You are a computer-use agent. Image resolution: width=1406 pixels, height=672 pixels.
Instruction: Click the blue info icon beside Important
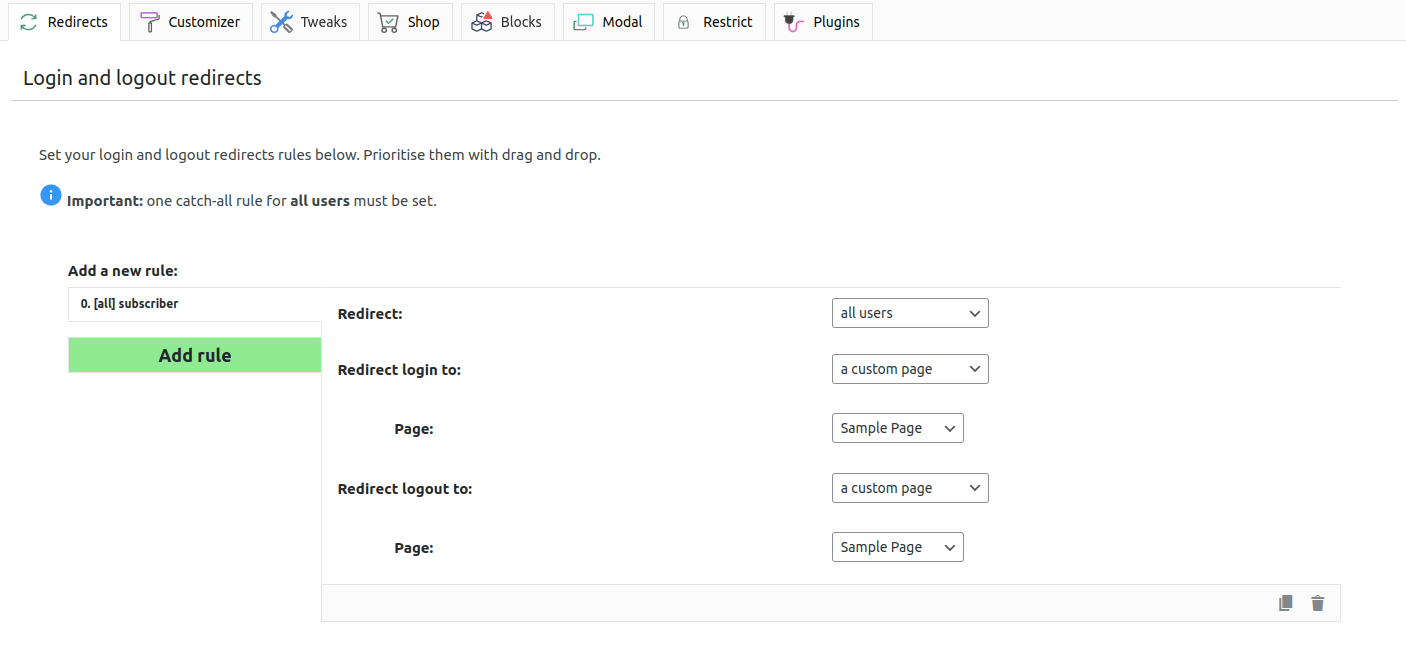(51, 195)
